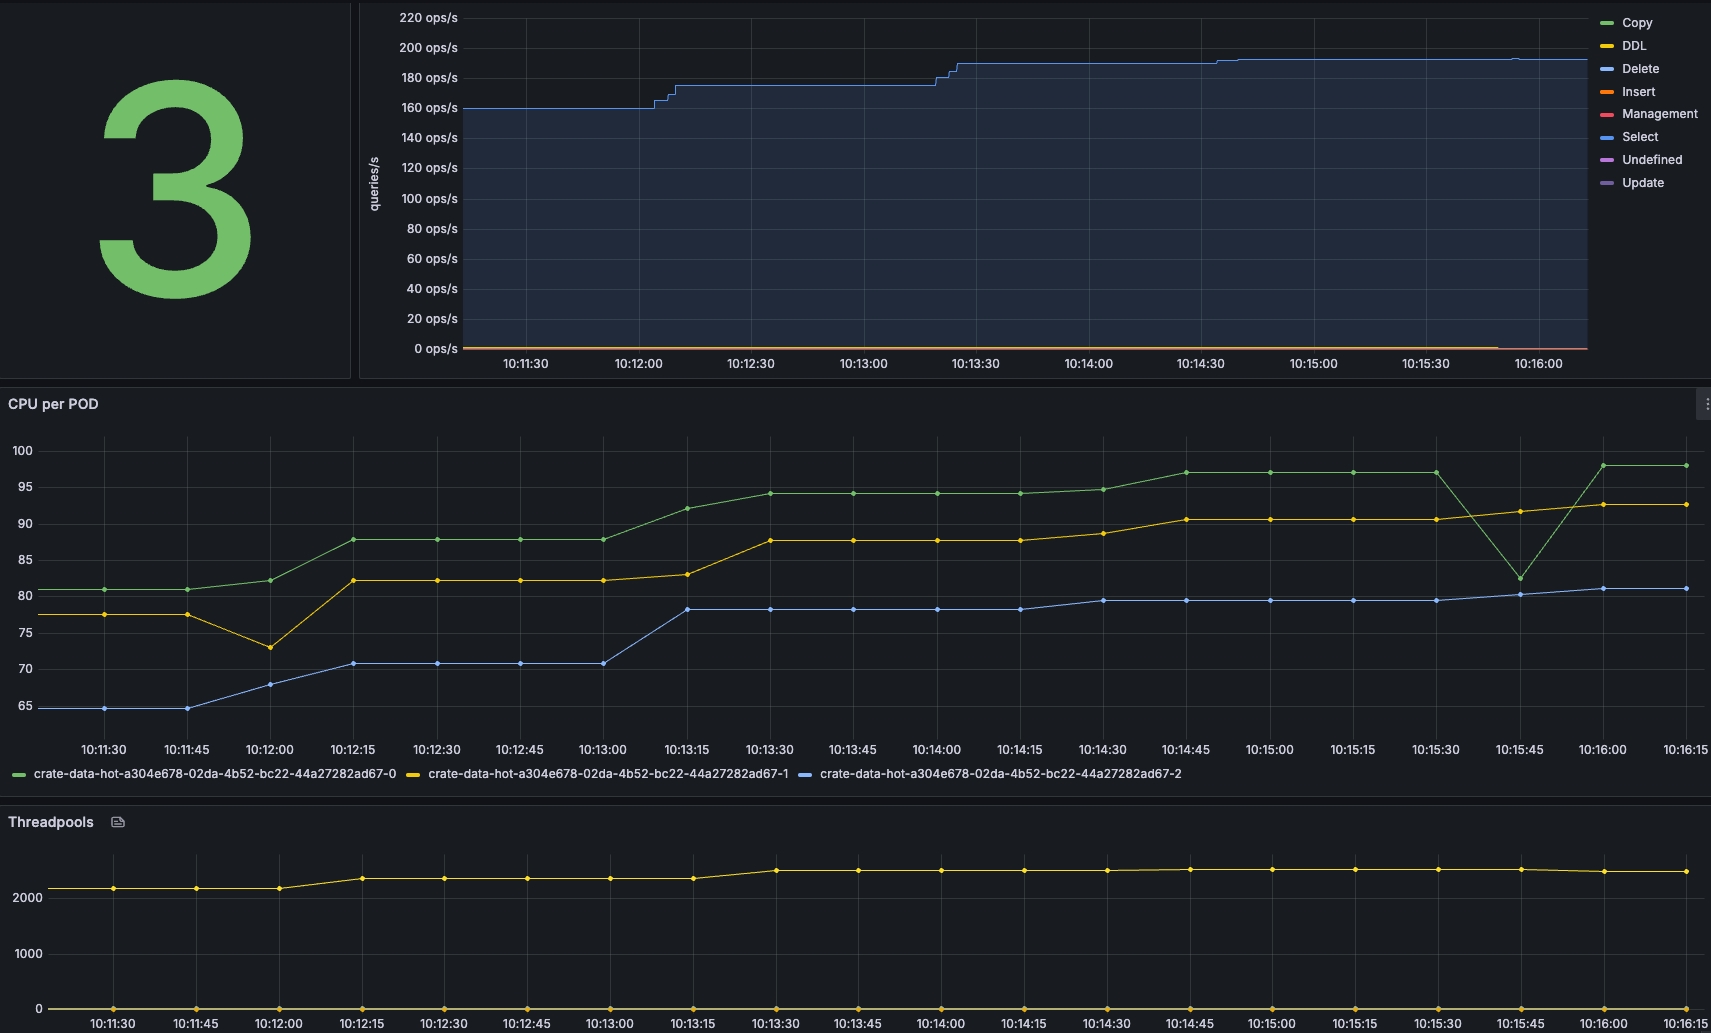
Task: Expand the CPU per POD panel title
Action: pyautogui.click(x=53, y=404)
